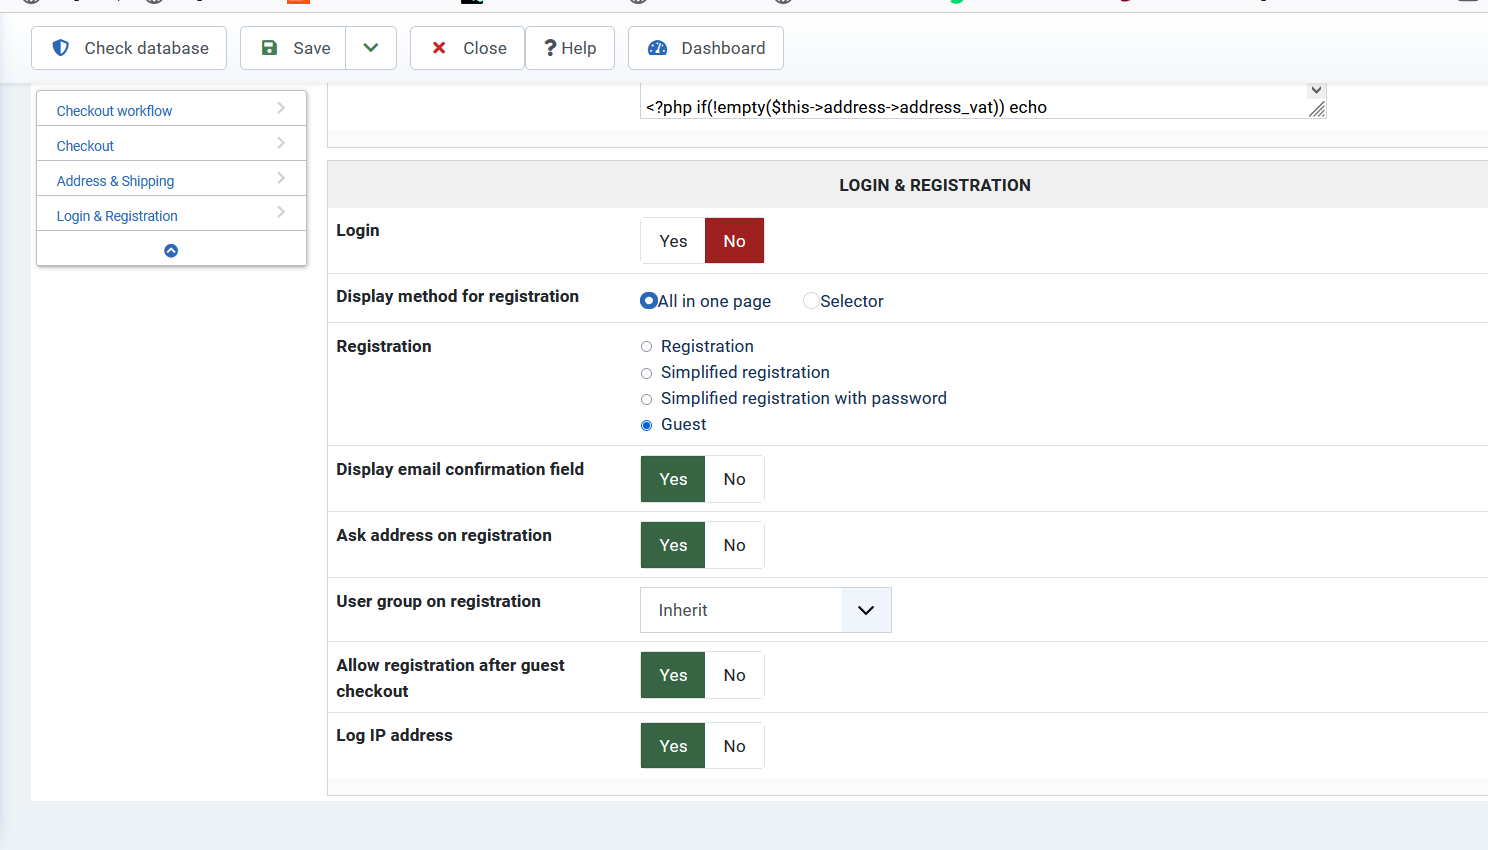
Task: Click the question mark Help icon
Action: pos(550,48)
